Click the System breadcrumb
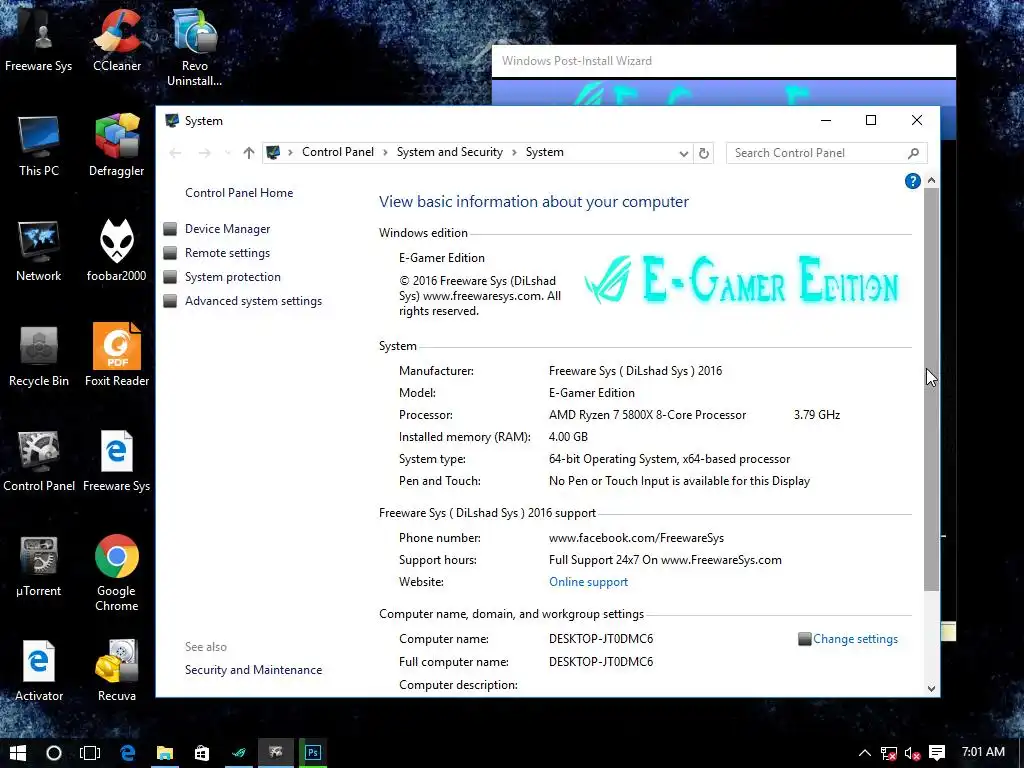The height and width of the screenshot is (768, 1024). click(545, 152)
